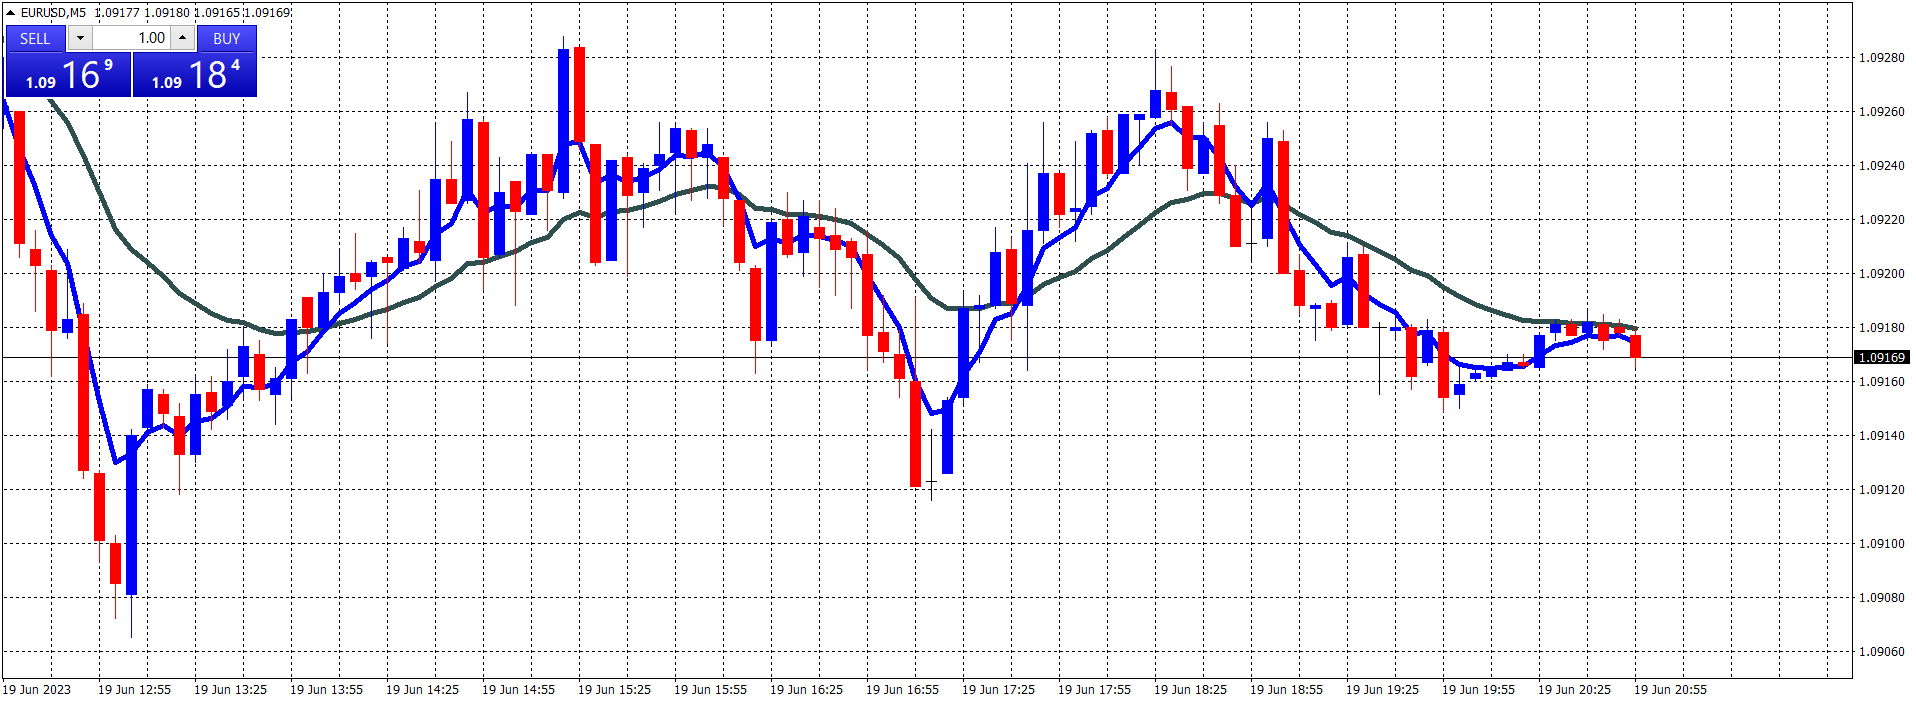This screenshot has width=1916, height=702.
Task: Click the 19 Jun 18:25 time label
Action: [x=1190, y=690]
